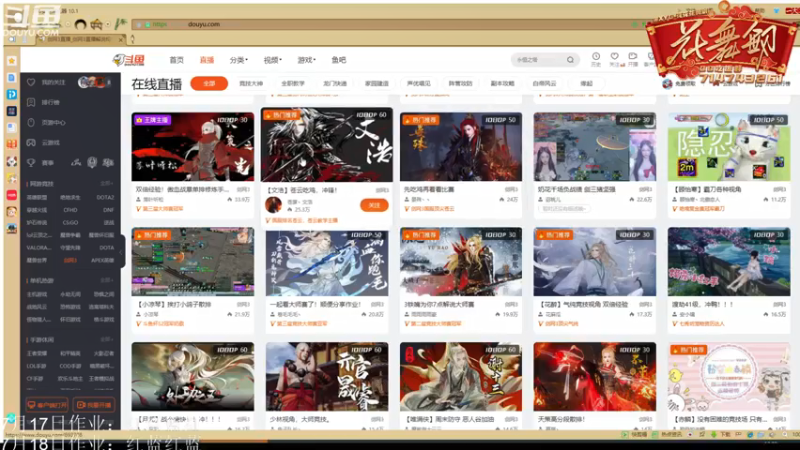
Task: Click the streamer avatar on the 文浩 card
Action: tap(273, 205)
